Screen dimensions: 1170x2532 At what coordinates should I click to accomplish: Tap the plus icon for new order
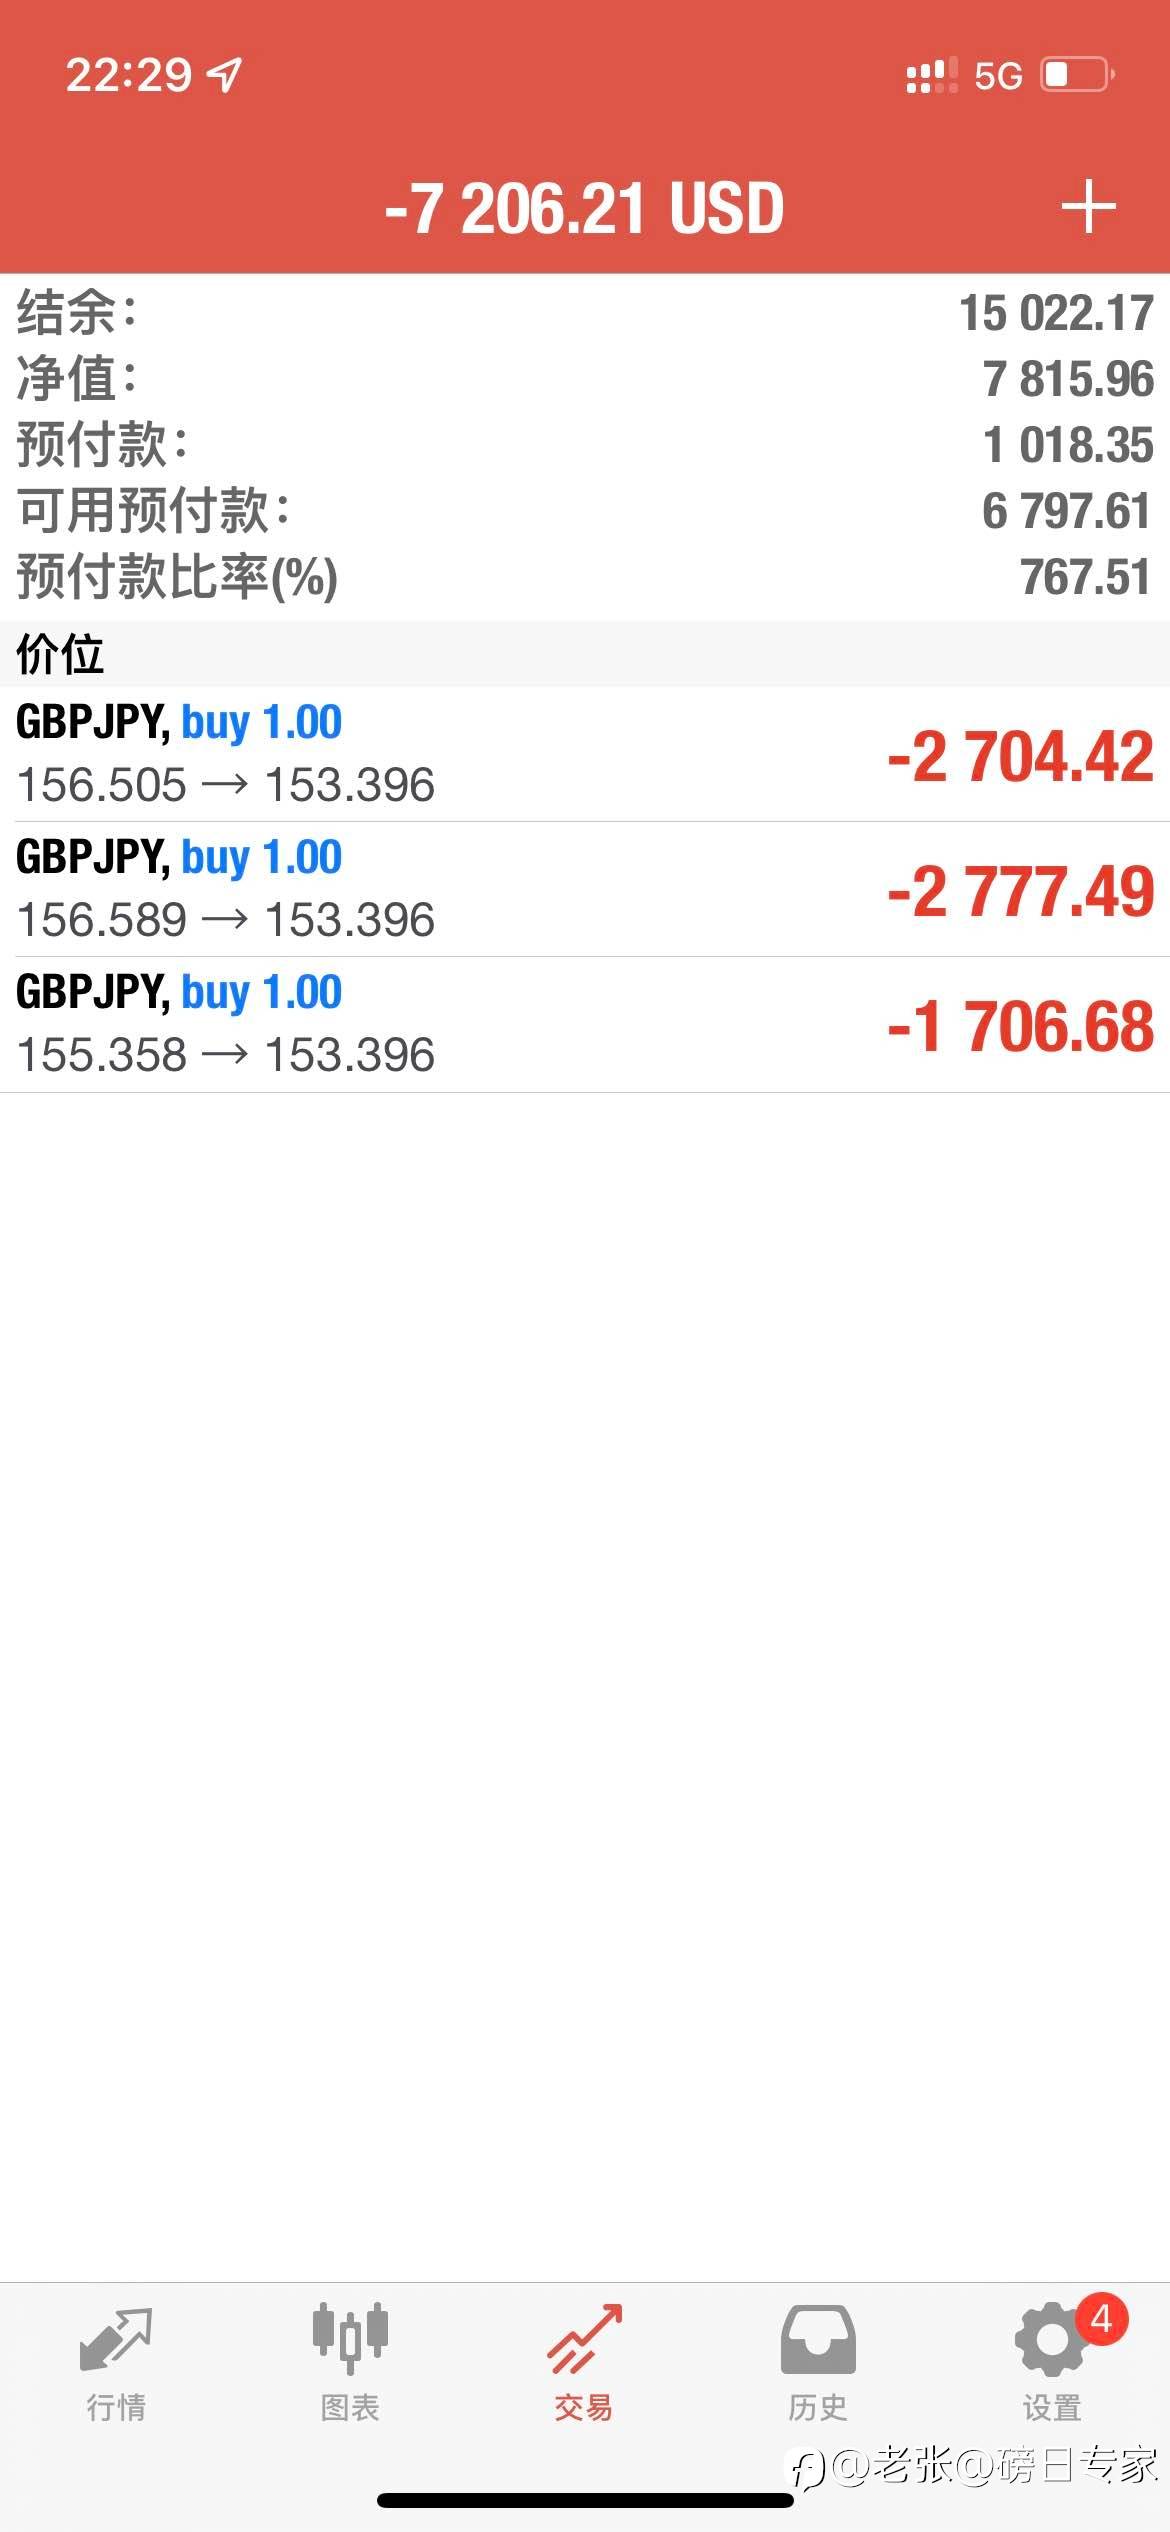[x=1088, y=207]
